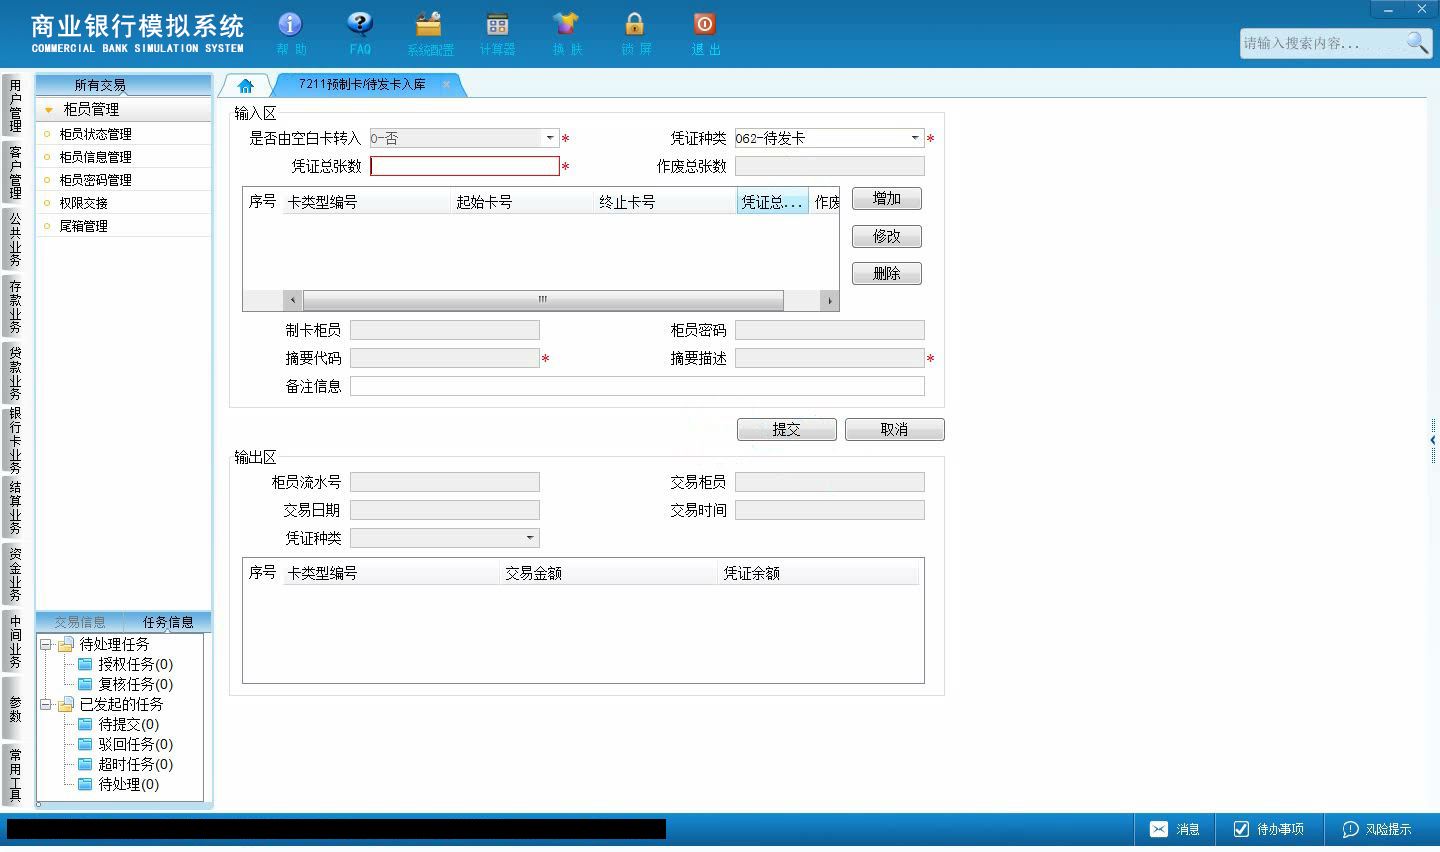This screenshot has width=1440, height=852.
Task: Select 权限交接 menu item
Action: coord(83,203)
